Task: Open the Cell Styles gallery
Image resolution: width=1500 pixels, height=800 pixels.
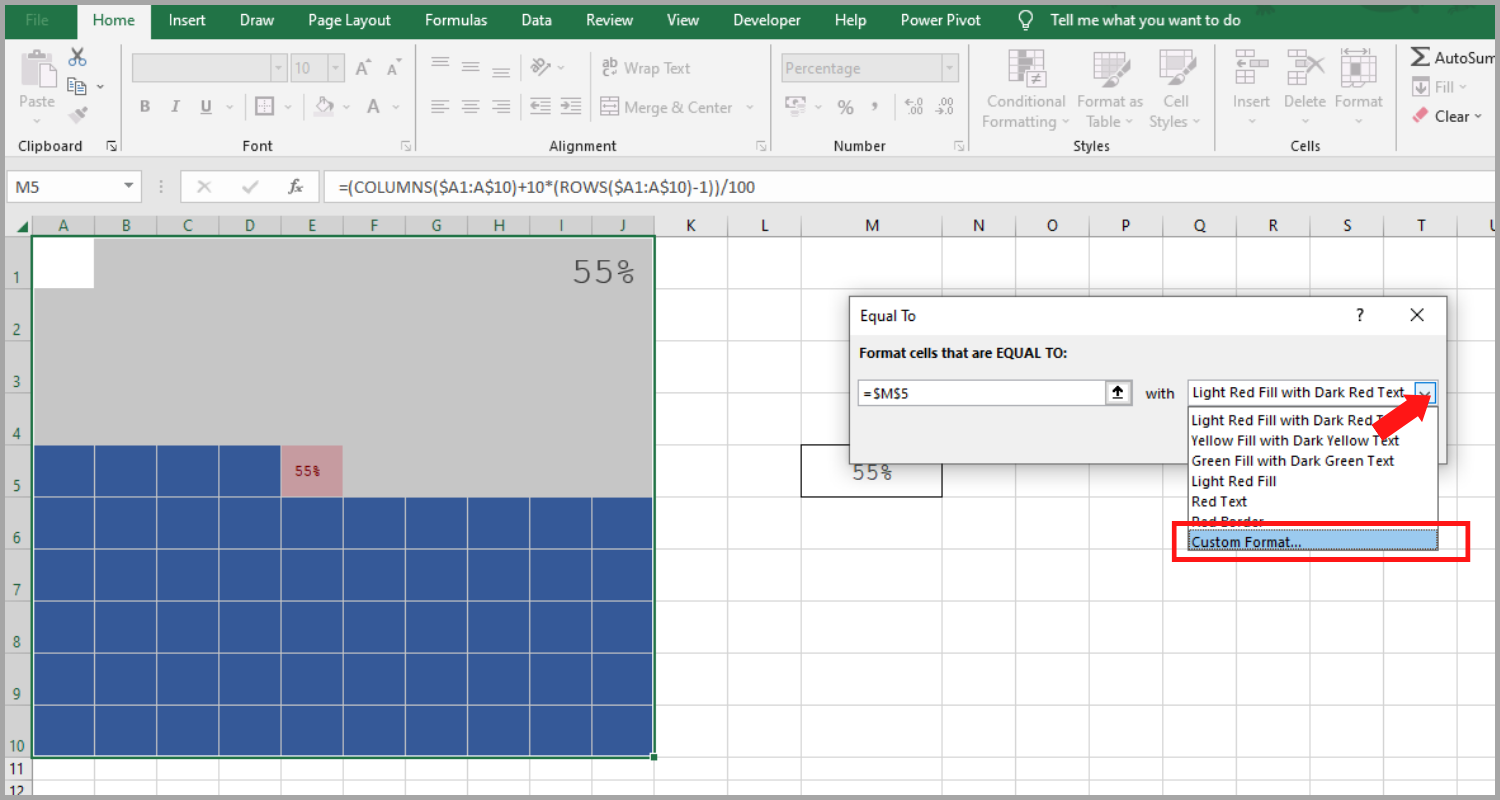Action: pyautogui.click(x=1176, y=90)
